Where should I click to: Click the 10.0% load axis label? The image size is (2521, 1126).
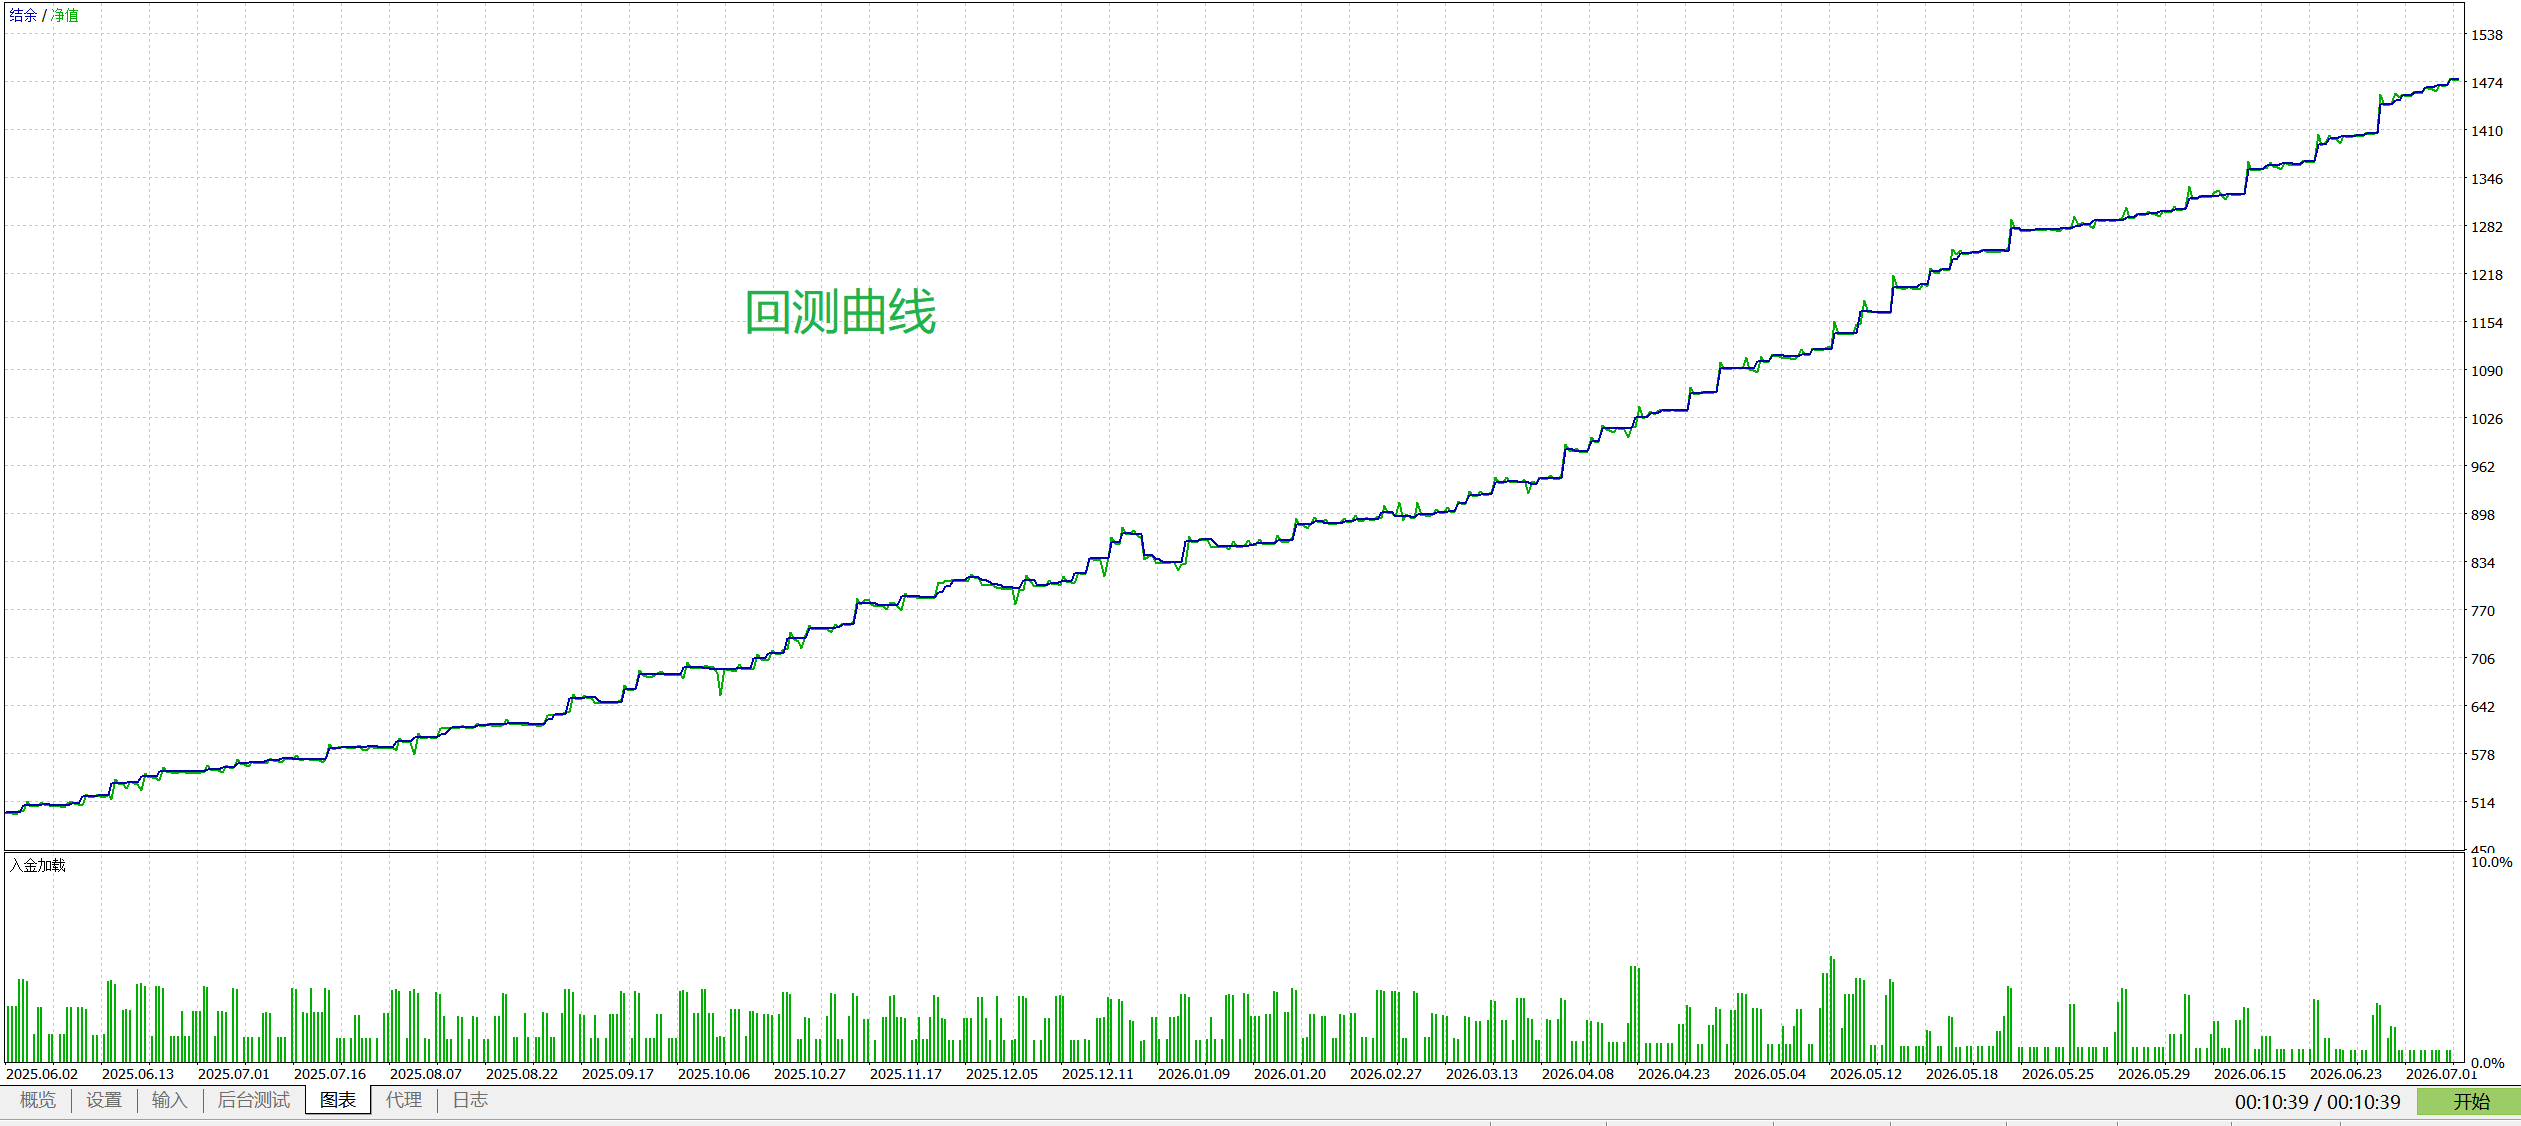point(2491,862)
